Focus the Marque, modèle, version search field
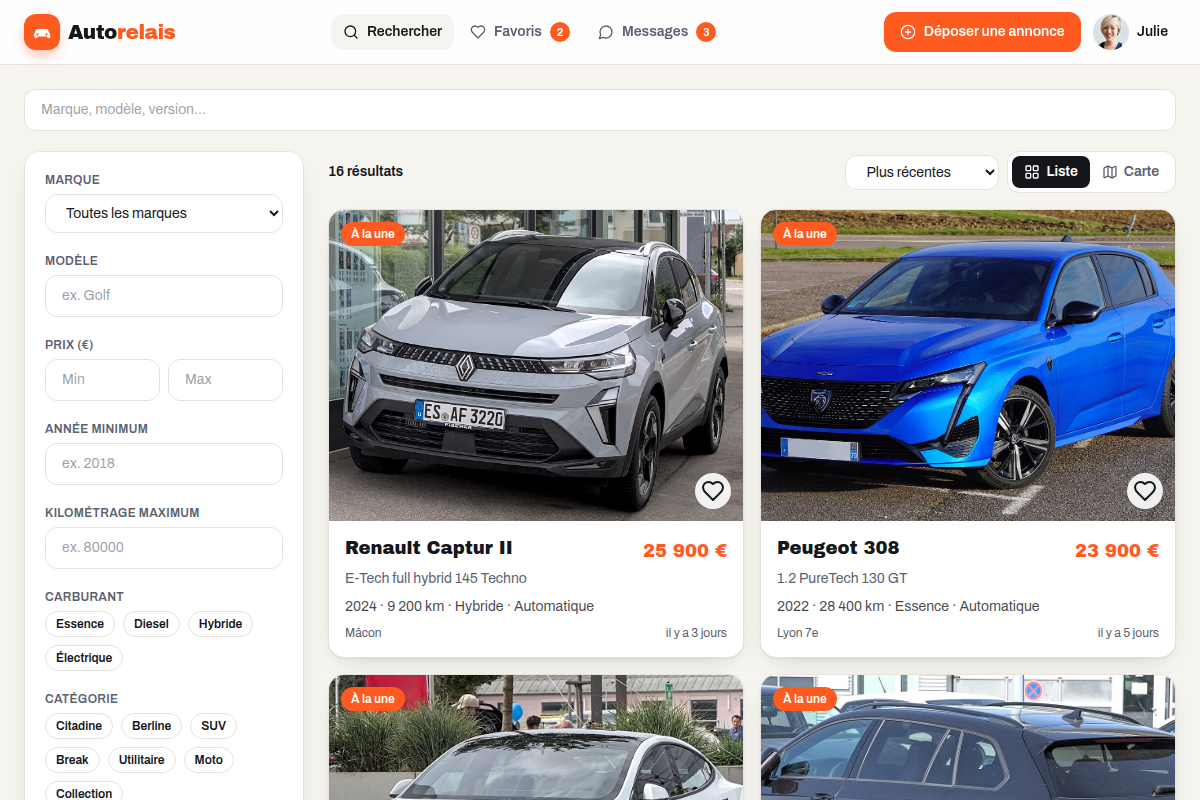The image size is (1200, 800). (600, 110)
